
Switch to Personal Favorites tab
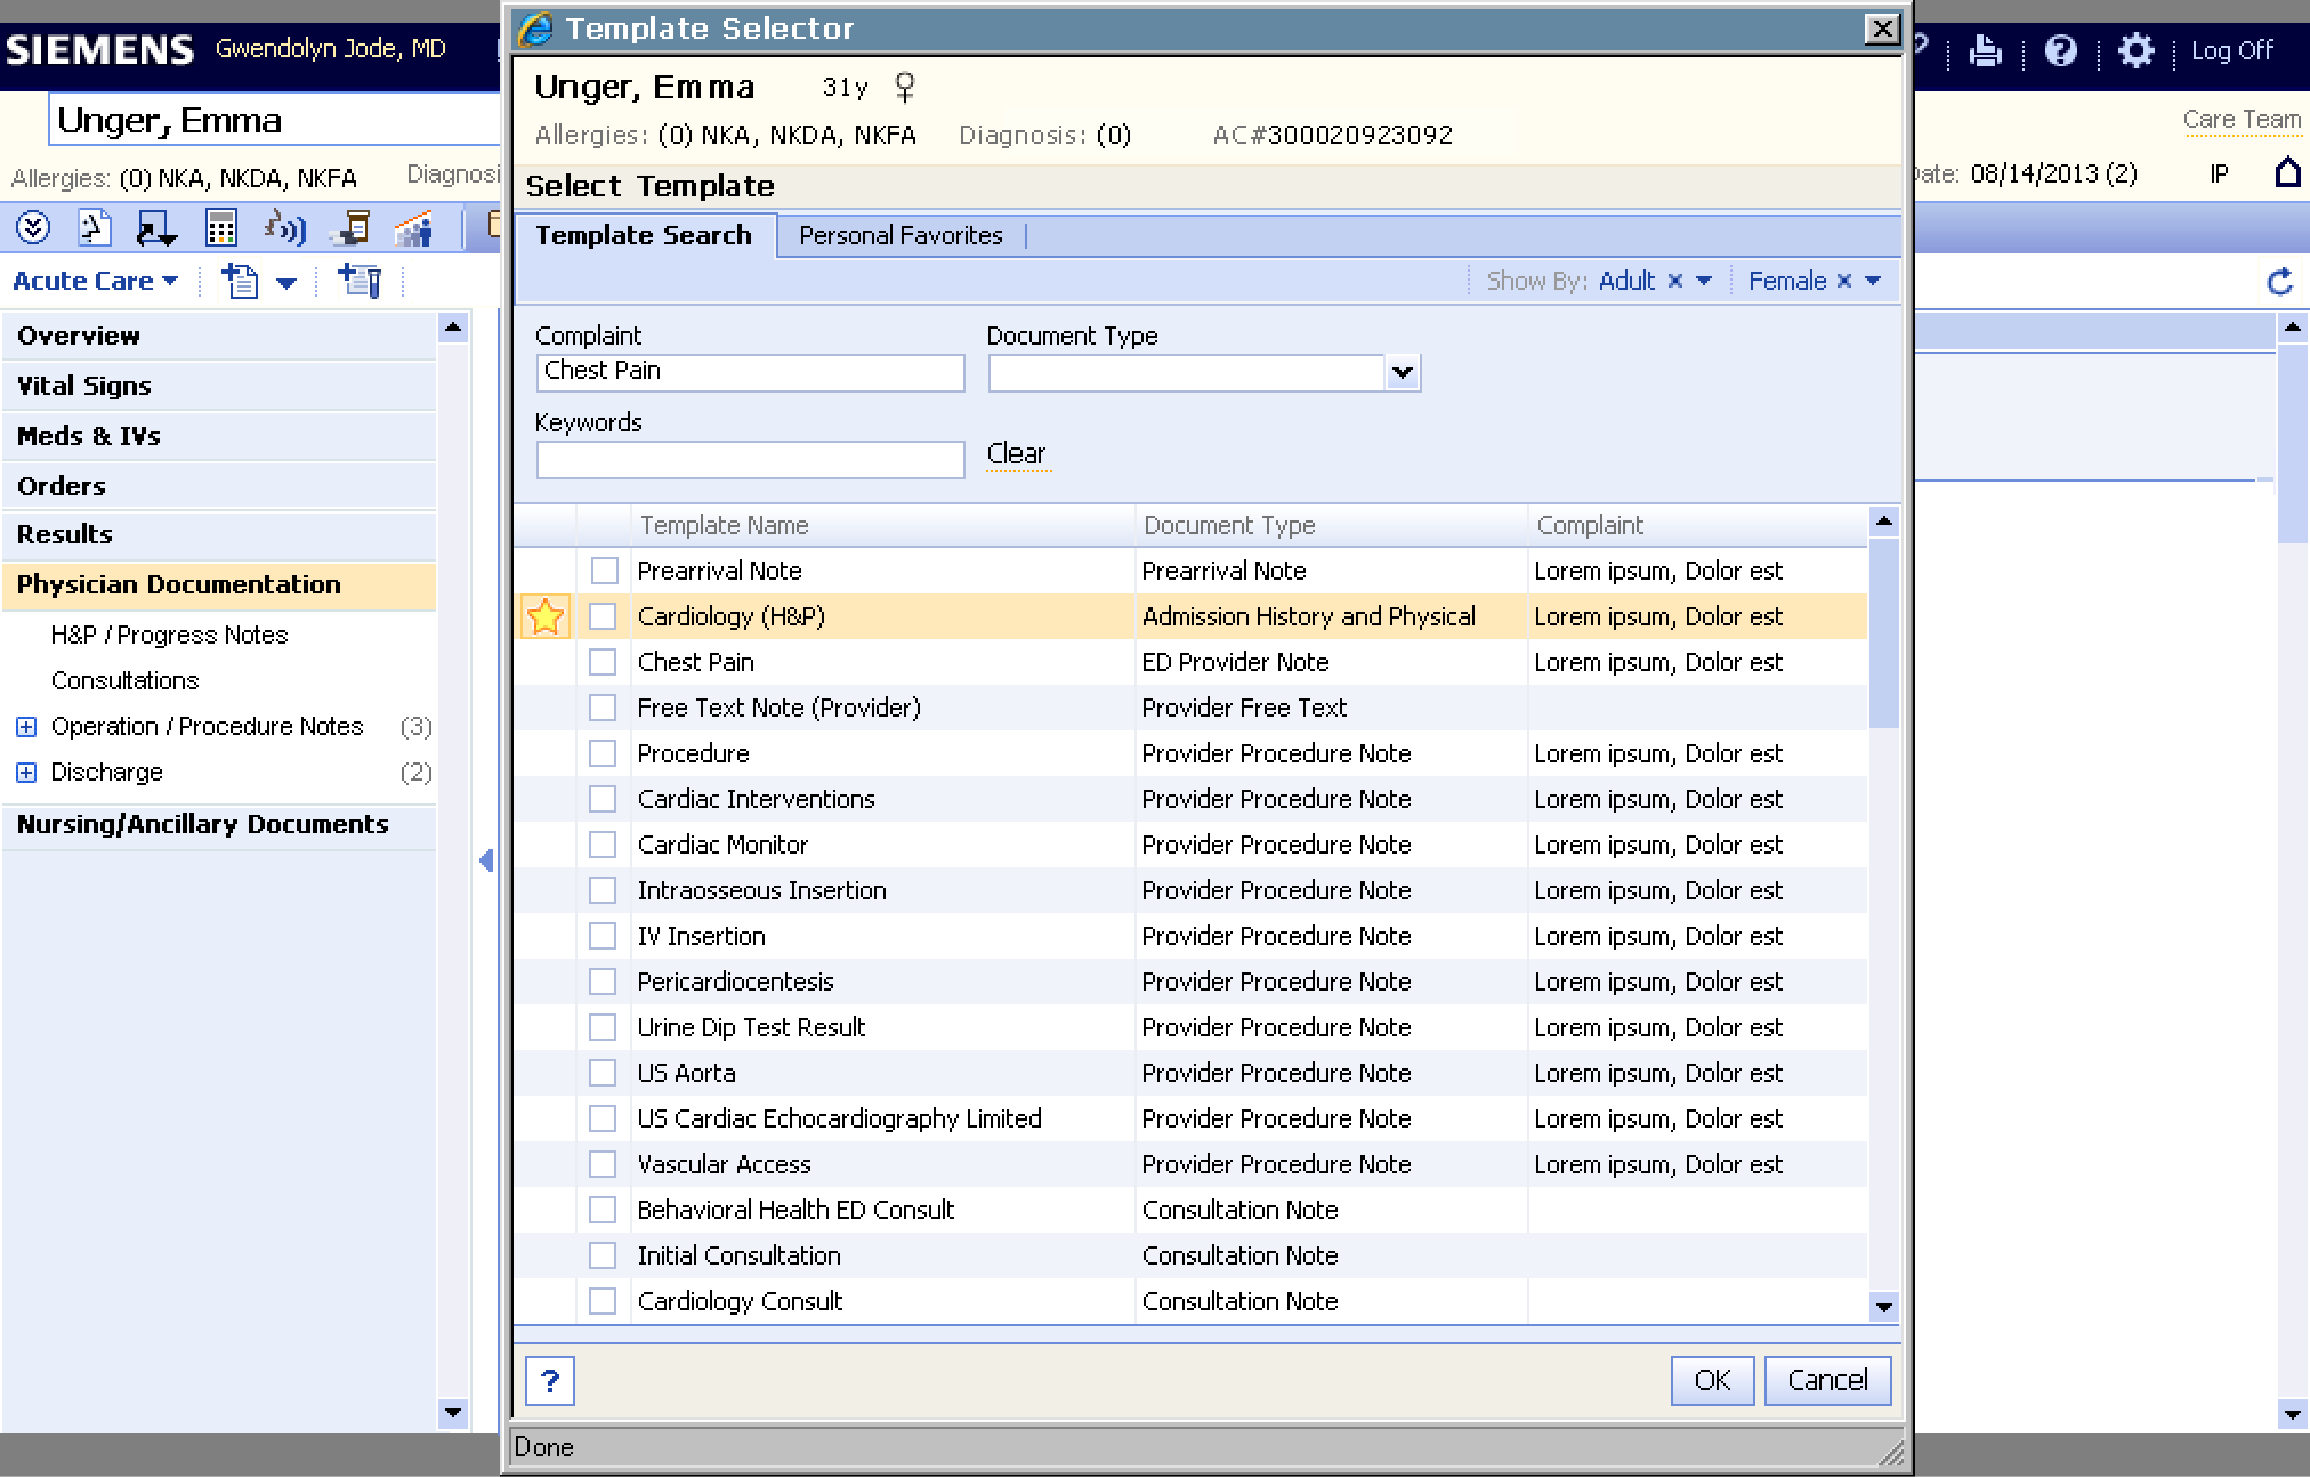tap(900, 236)
